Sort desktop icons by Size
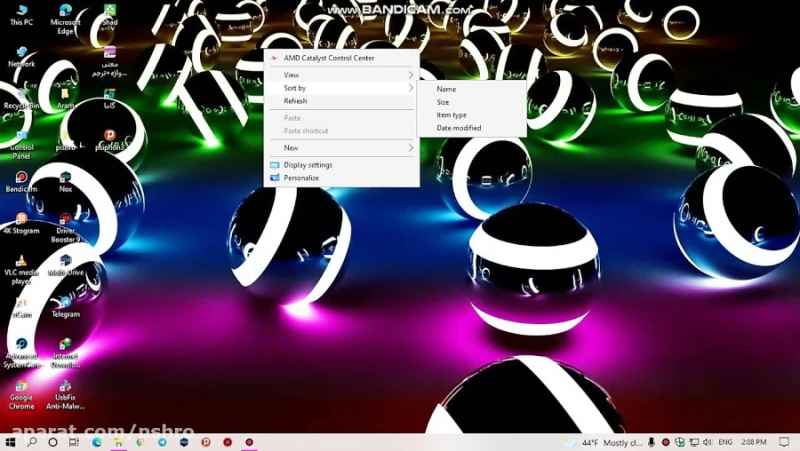Screen dimensions: 800x451 [x=472, y=102]
